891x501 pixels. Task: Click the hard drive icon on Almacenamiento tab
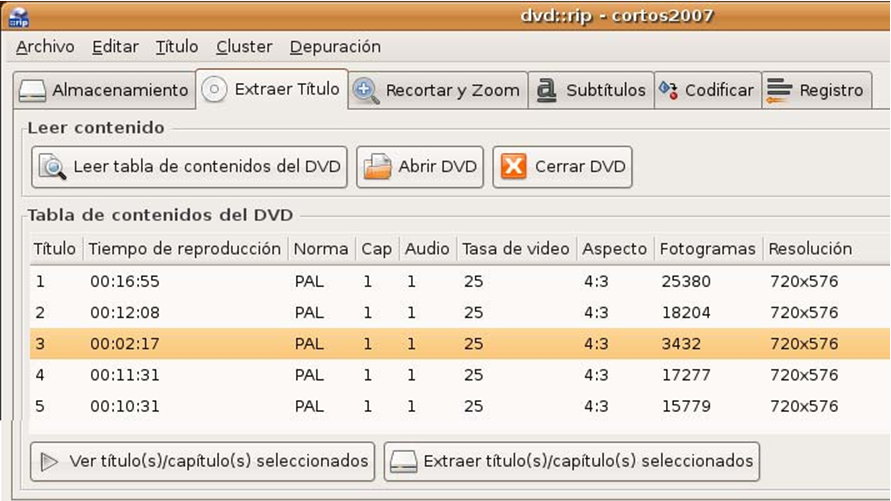[x=32, y=91]
